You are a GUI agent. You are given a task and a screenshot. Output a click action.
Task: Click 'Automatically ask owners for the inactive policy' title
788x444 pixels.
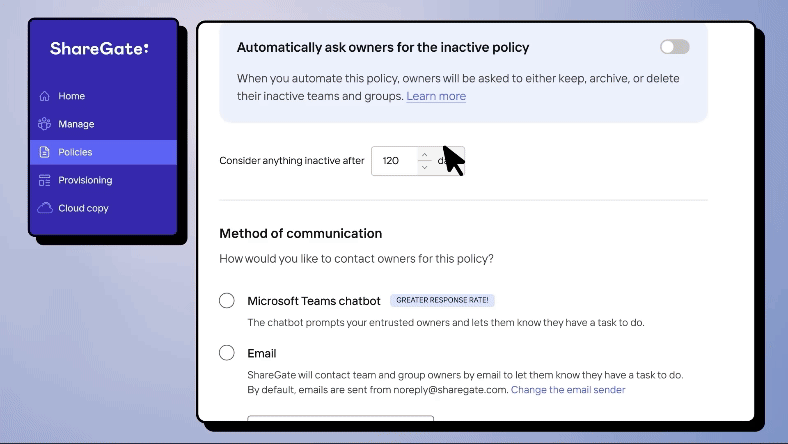(383, 47)
